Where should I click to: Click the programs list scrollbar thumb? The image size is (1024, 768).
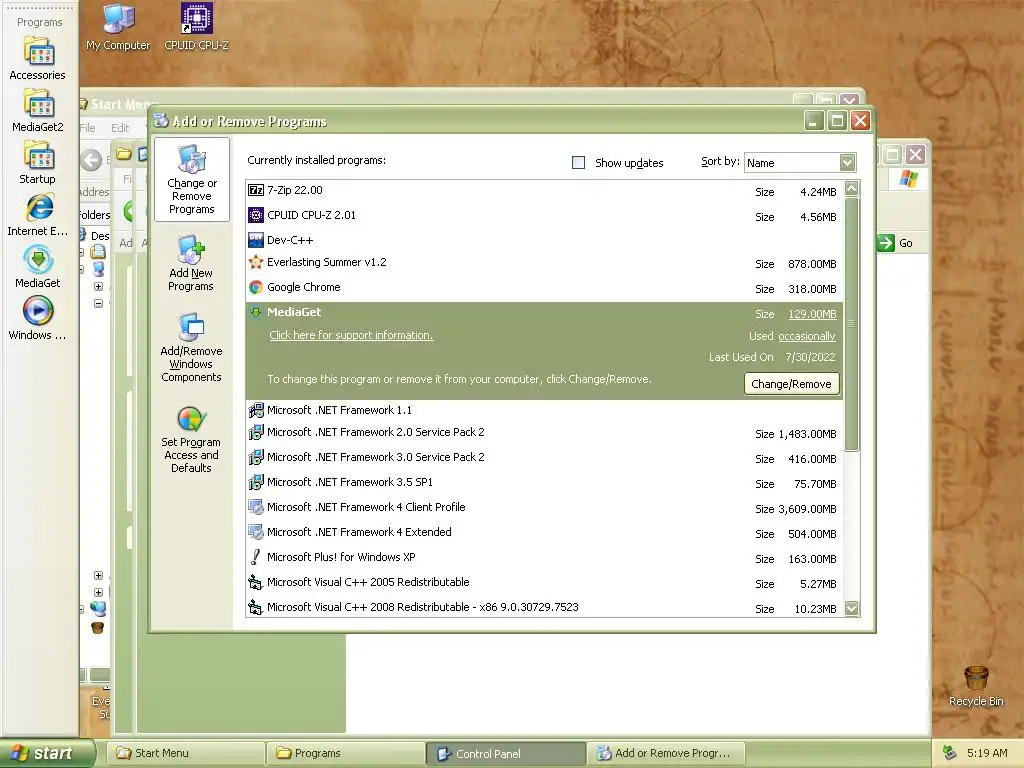852,324
